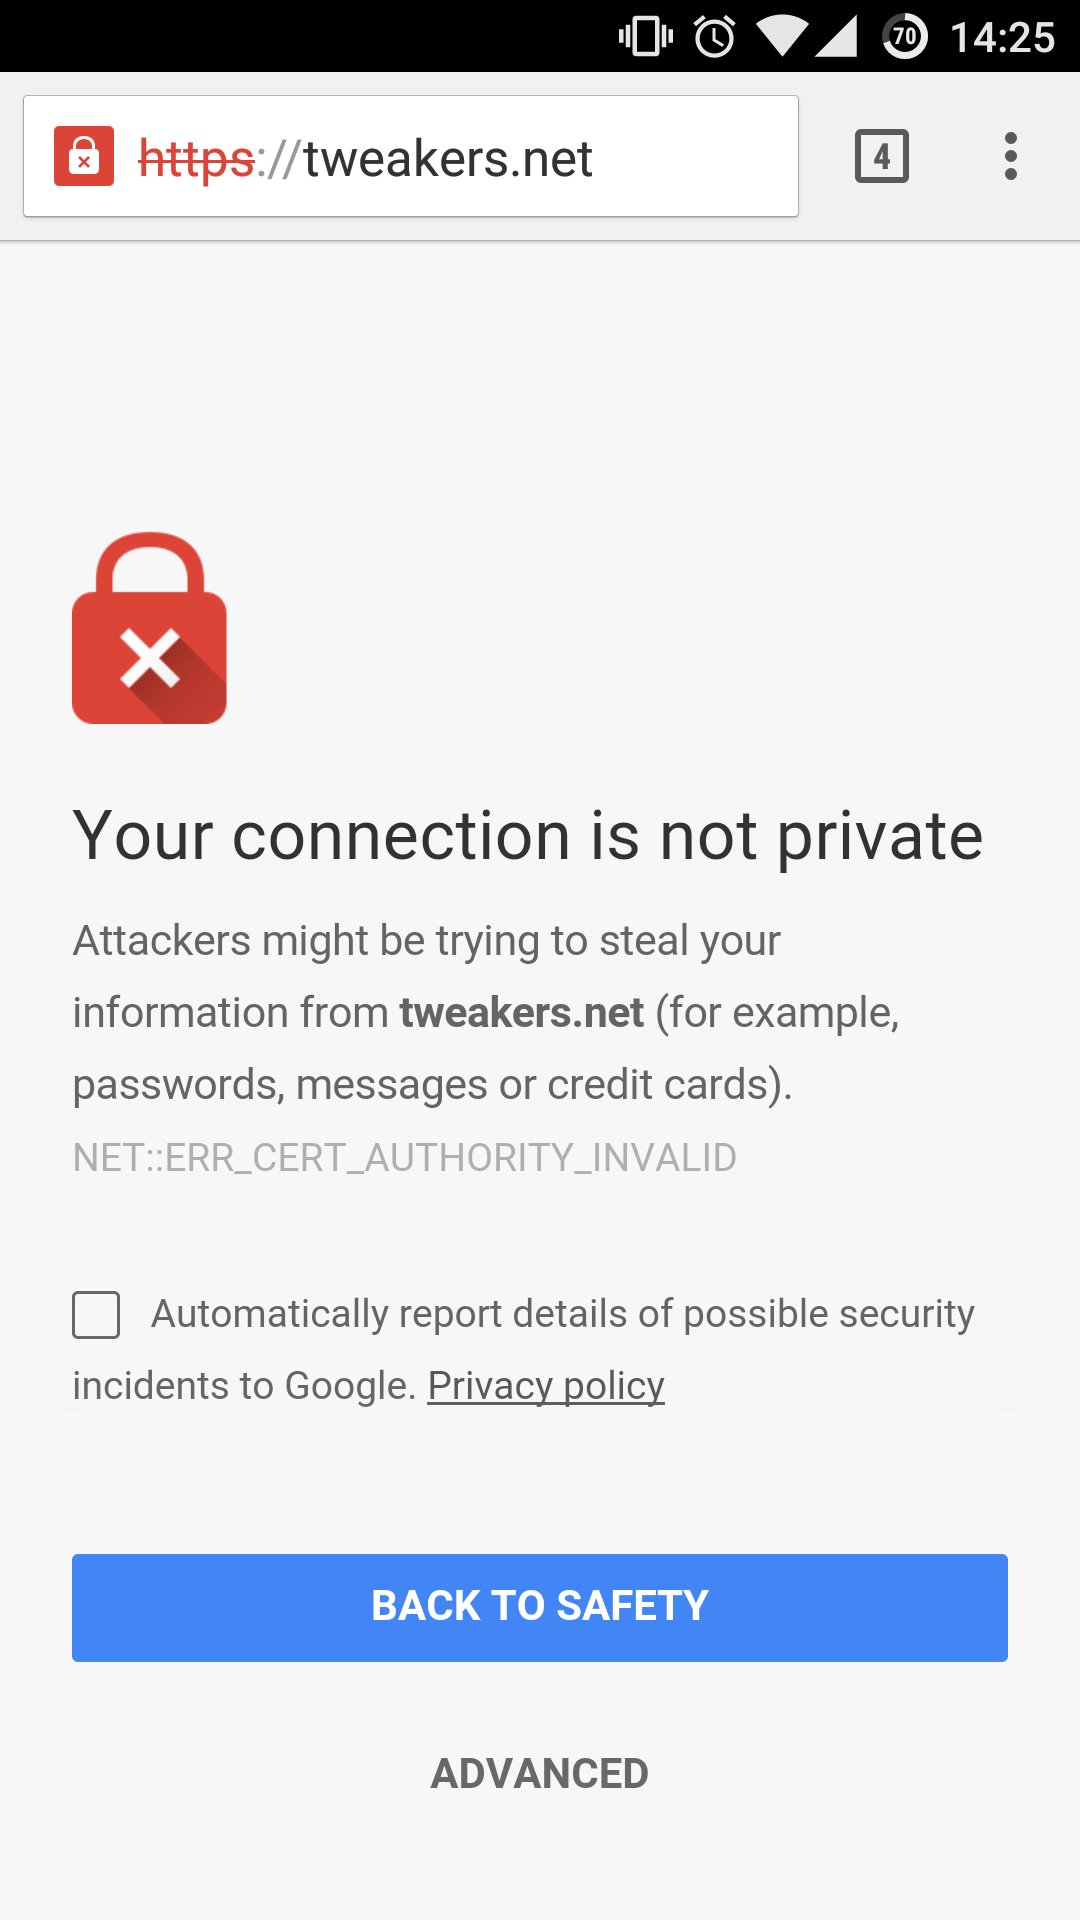Viewport: 1080px width, 1920px height.
Task: Open the tab switcher showing 4 tabs
Action: 881,156
